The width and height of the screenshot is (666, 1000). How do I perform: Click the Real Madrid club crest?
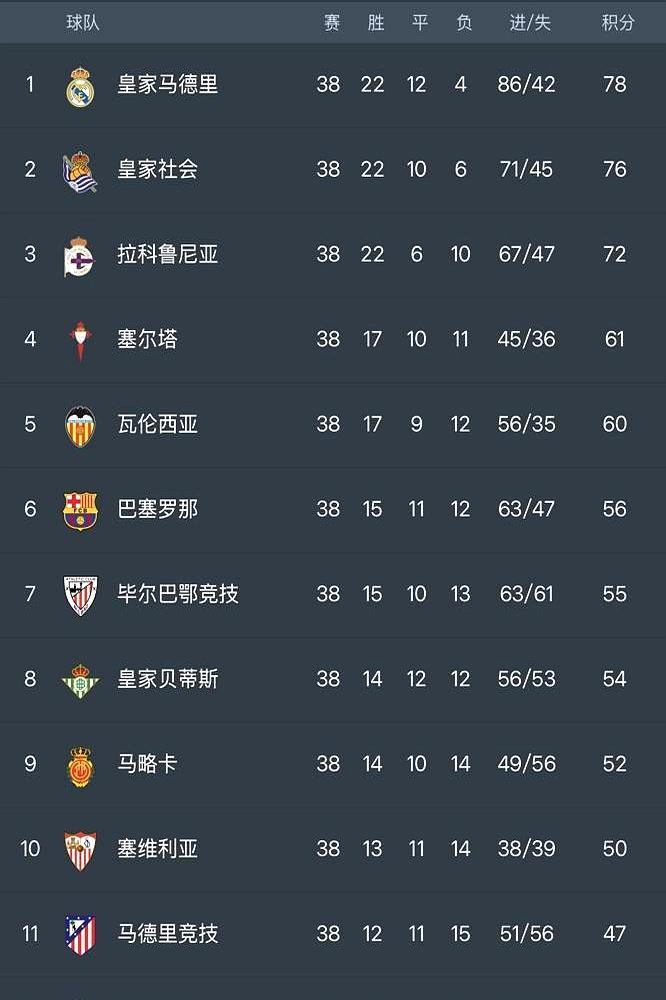[80, 86]
